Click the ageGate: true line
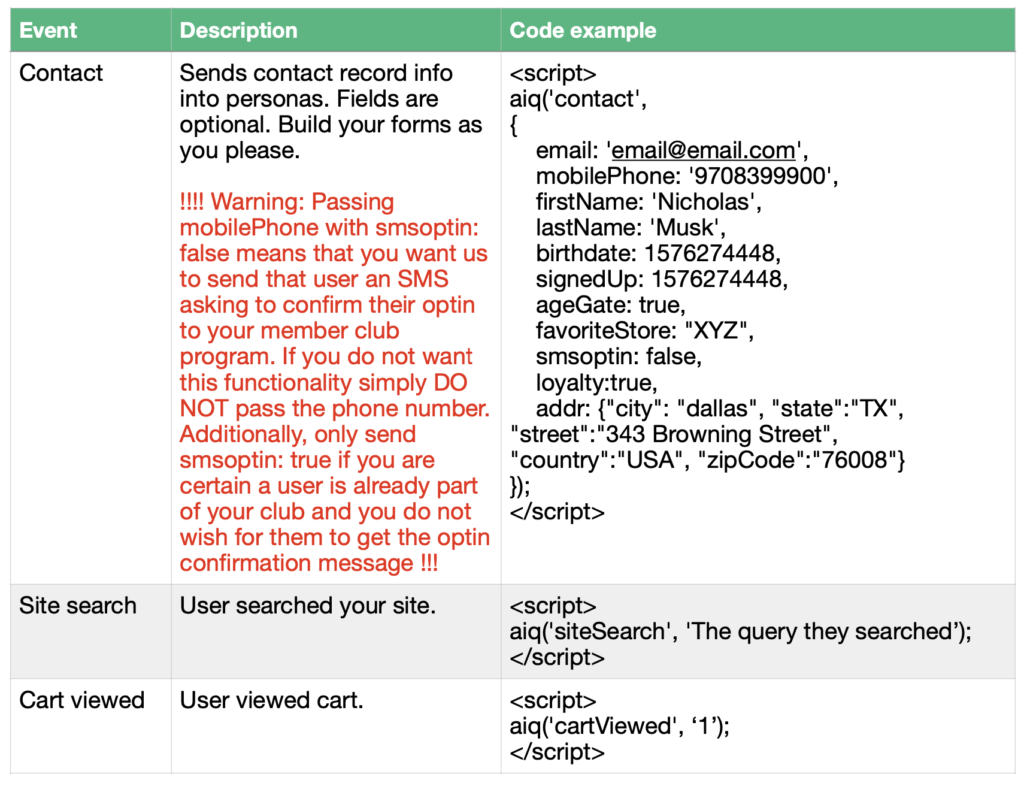Screen dimensions: 1024x786 610,305
